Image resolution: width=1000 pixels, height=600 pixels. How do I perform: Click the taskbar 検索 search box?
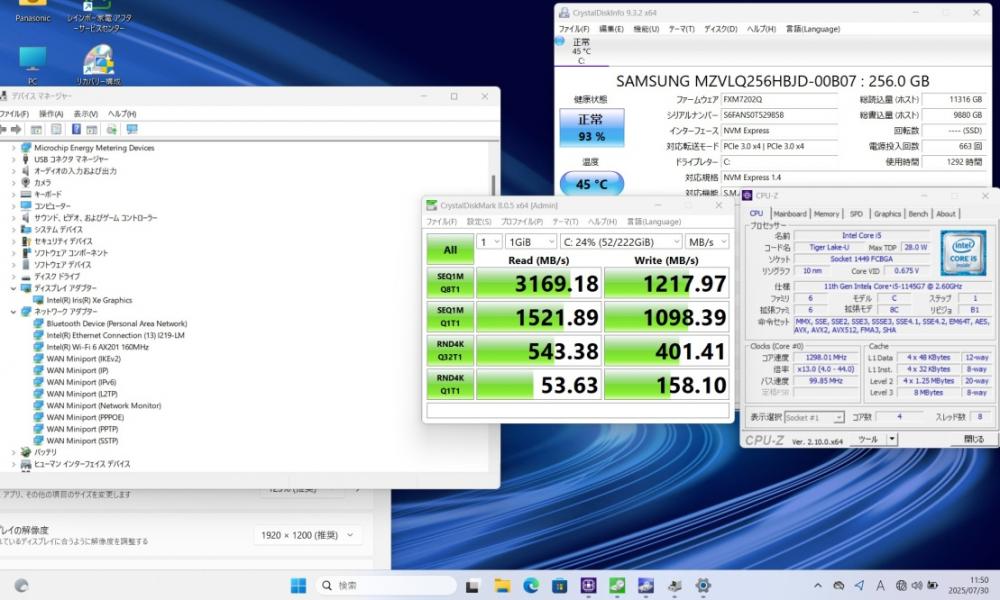coord(386,585)
